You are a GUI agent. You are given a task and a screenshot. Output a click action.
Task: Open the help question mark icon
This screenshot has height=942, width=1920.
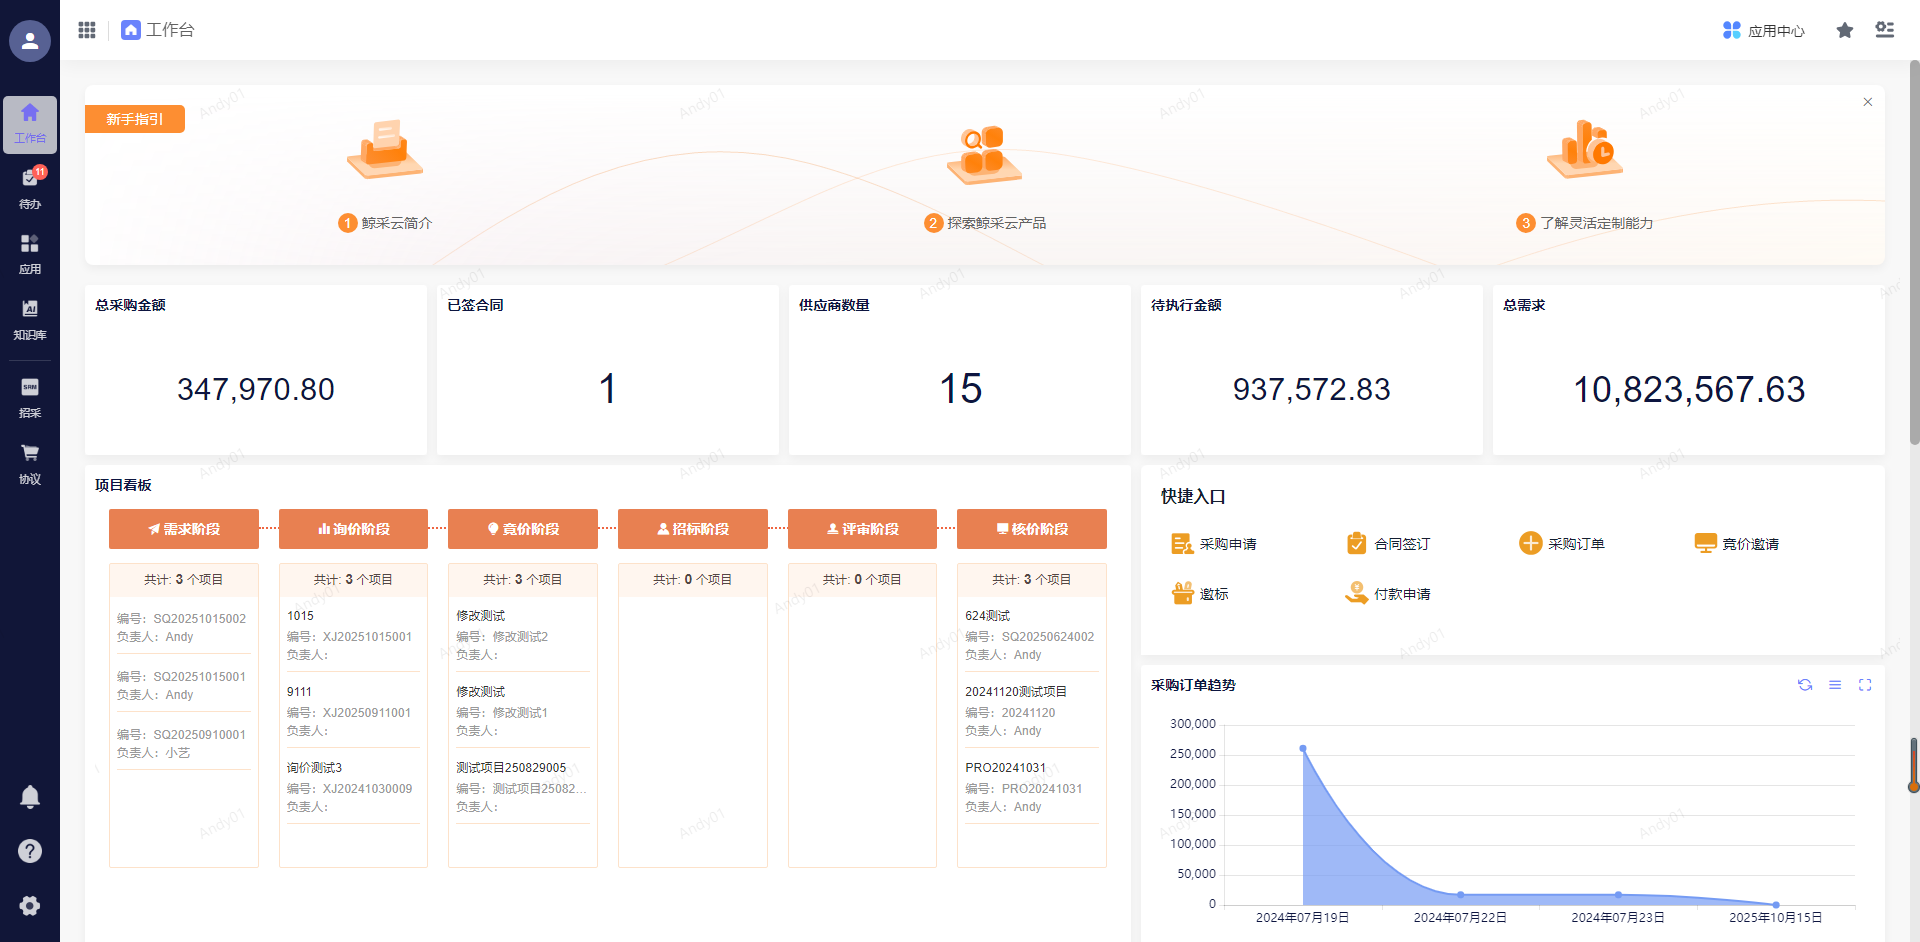tap(30, 851)
